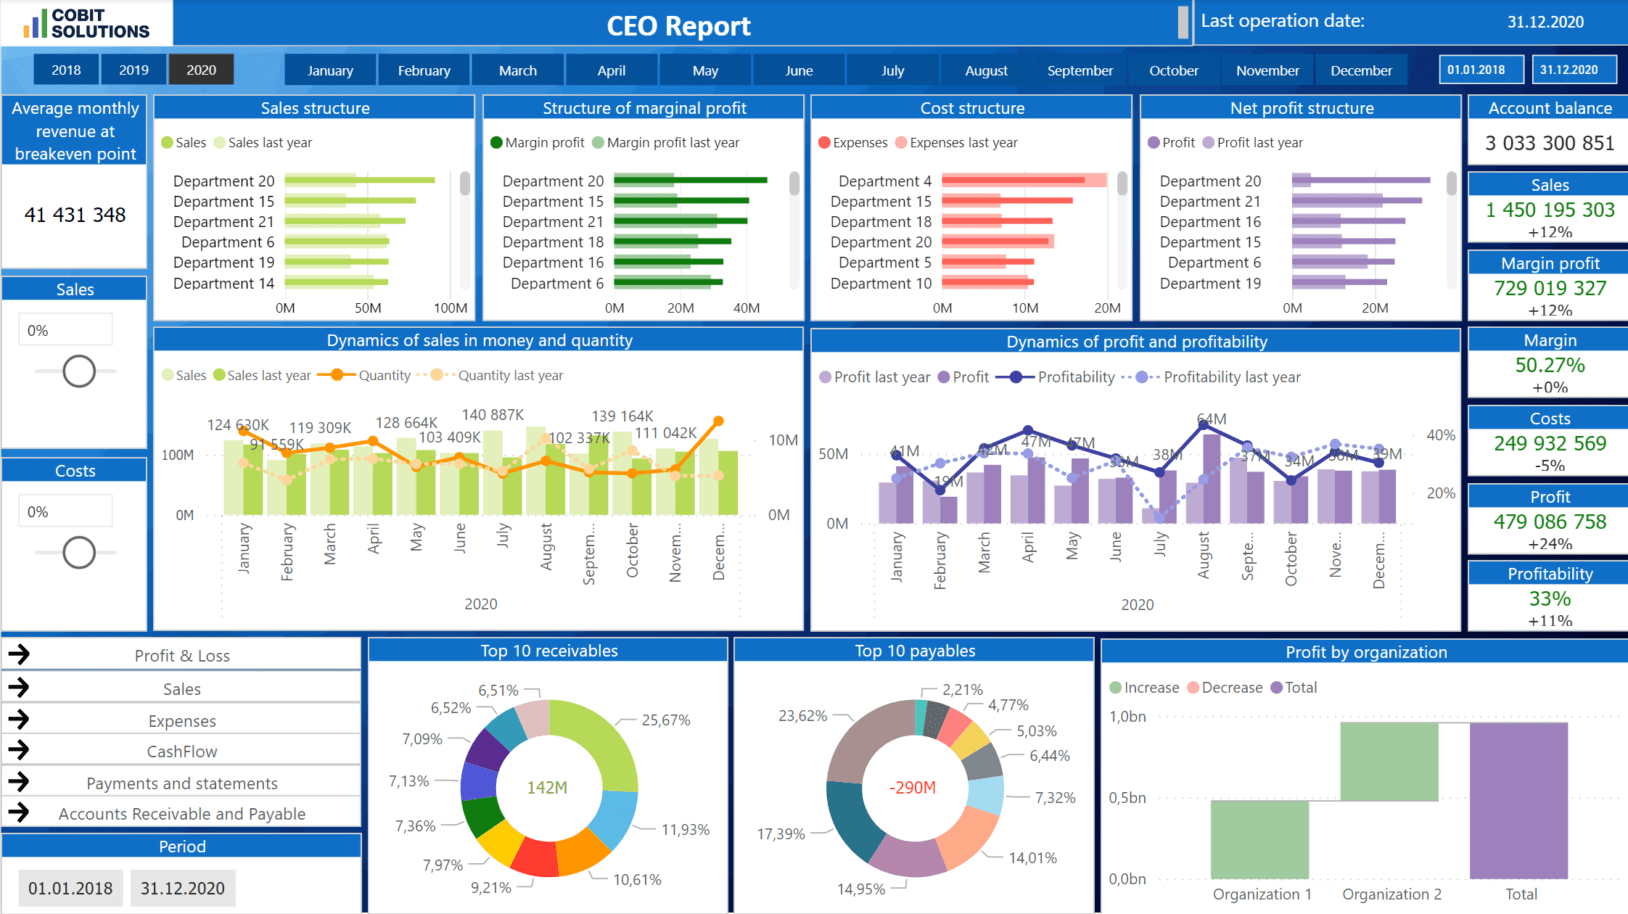Click the Sales percentage slider handle
Viewport: 1628px width, 914px height.
79,371
